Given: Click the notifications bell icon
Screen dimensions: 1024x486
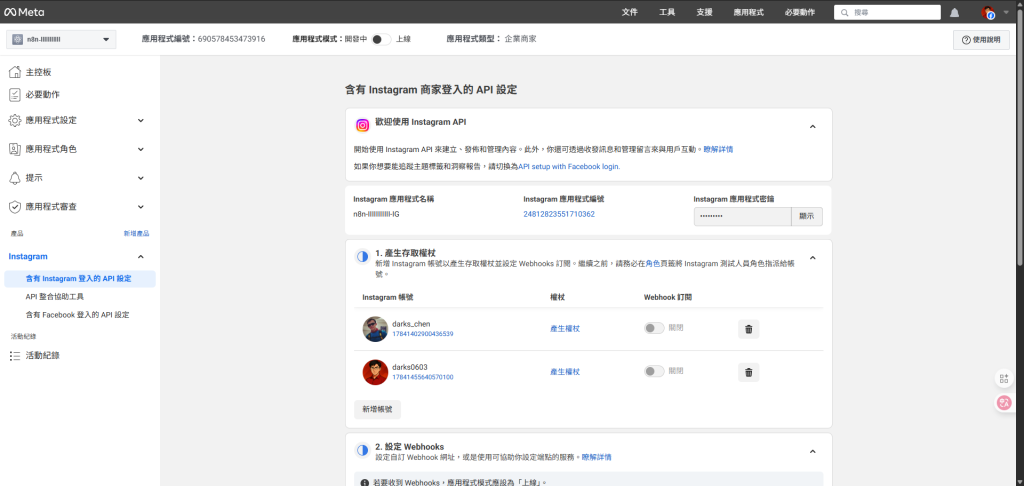Looking at the screenshot, I should point(954,12).
